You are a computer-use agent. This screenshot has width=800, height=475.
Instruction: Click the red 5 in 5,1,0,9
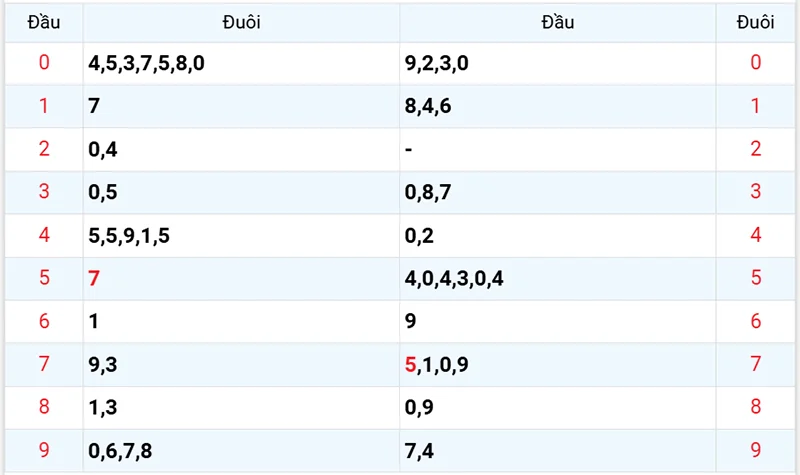[x=410, y=365]
